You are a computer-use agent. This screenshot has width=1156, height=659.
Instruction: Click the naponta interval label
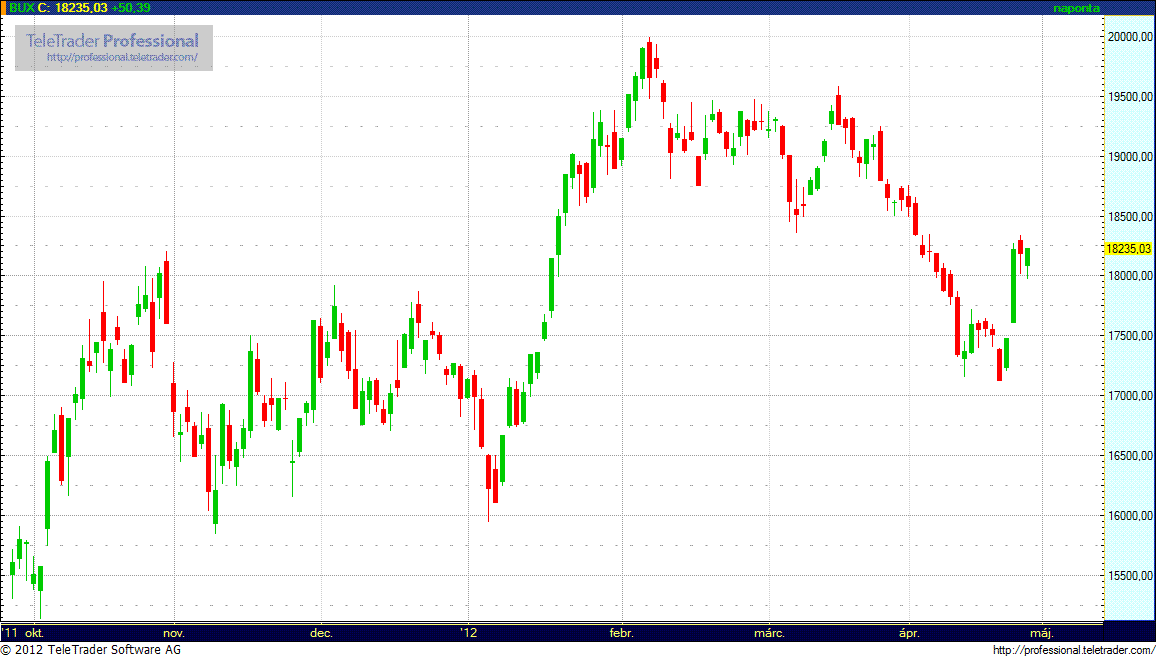pos(1077,8)
